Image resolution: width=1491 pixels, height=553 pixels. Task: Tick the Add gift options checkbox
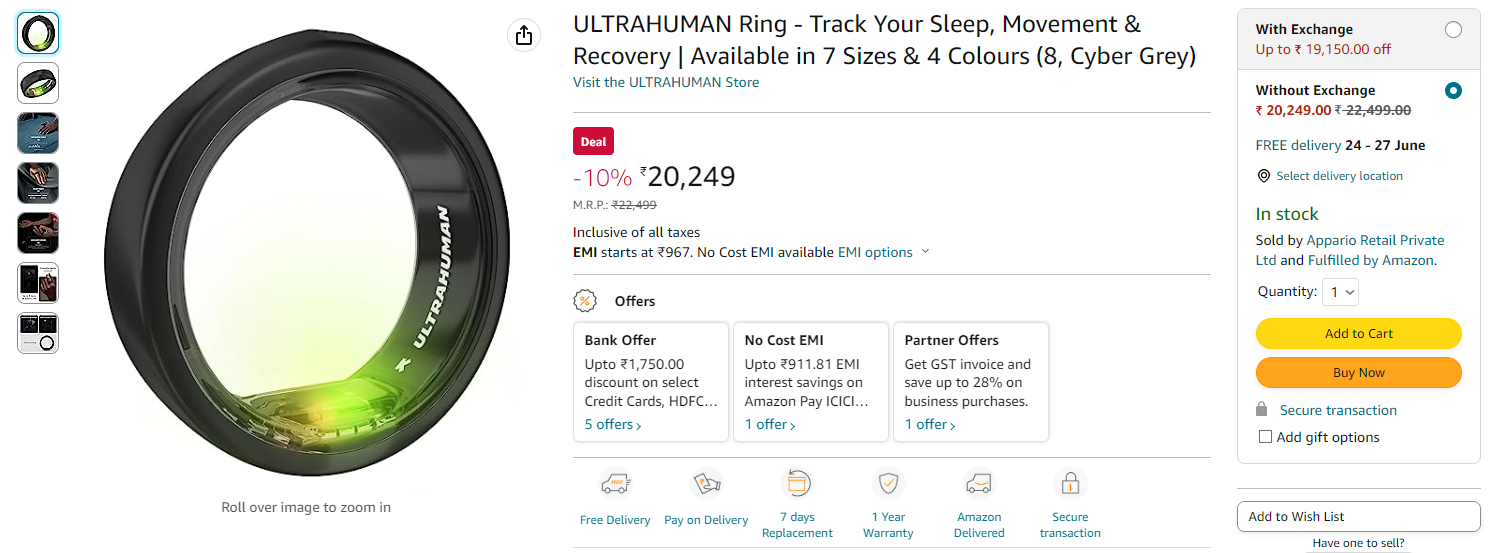1266,437
